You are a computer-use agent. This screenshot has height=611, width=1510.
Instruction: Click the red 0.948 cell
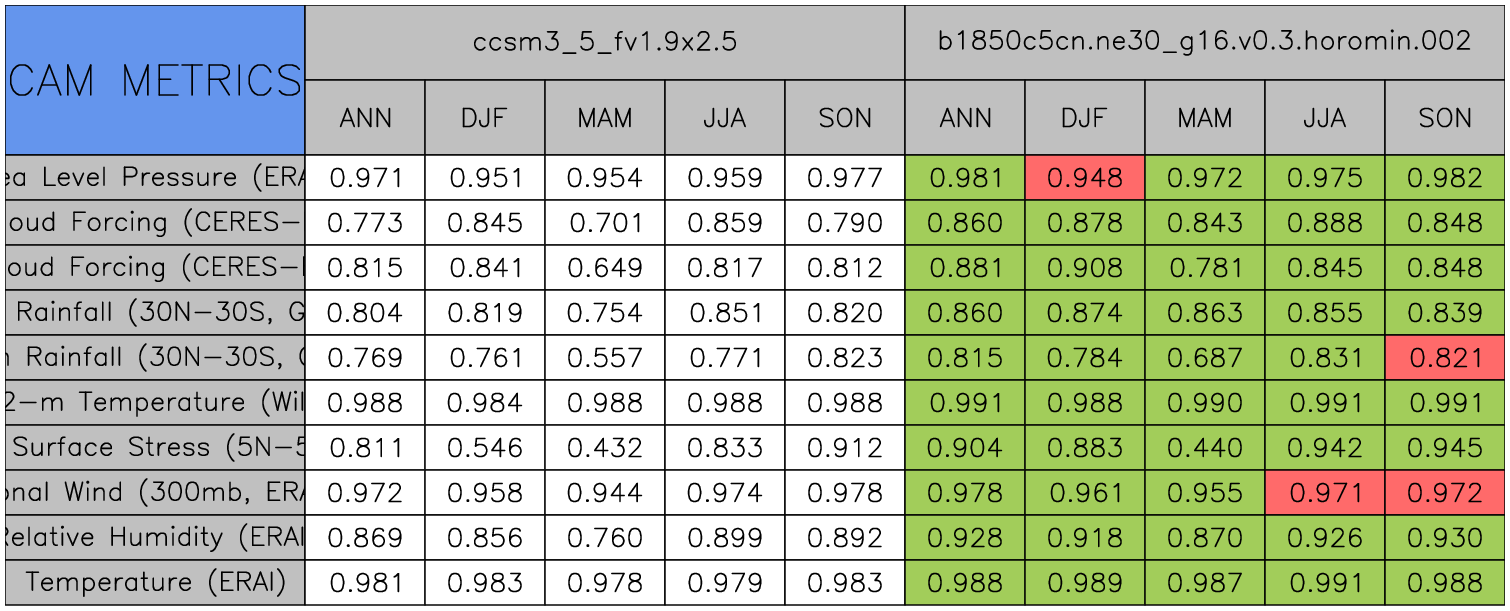1084,178
